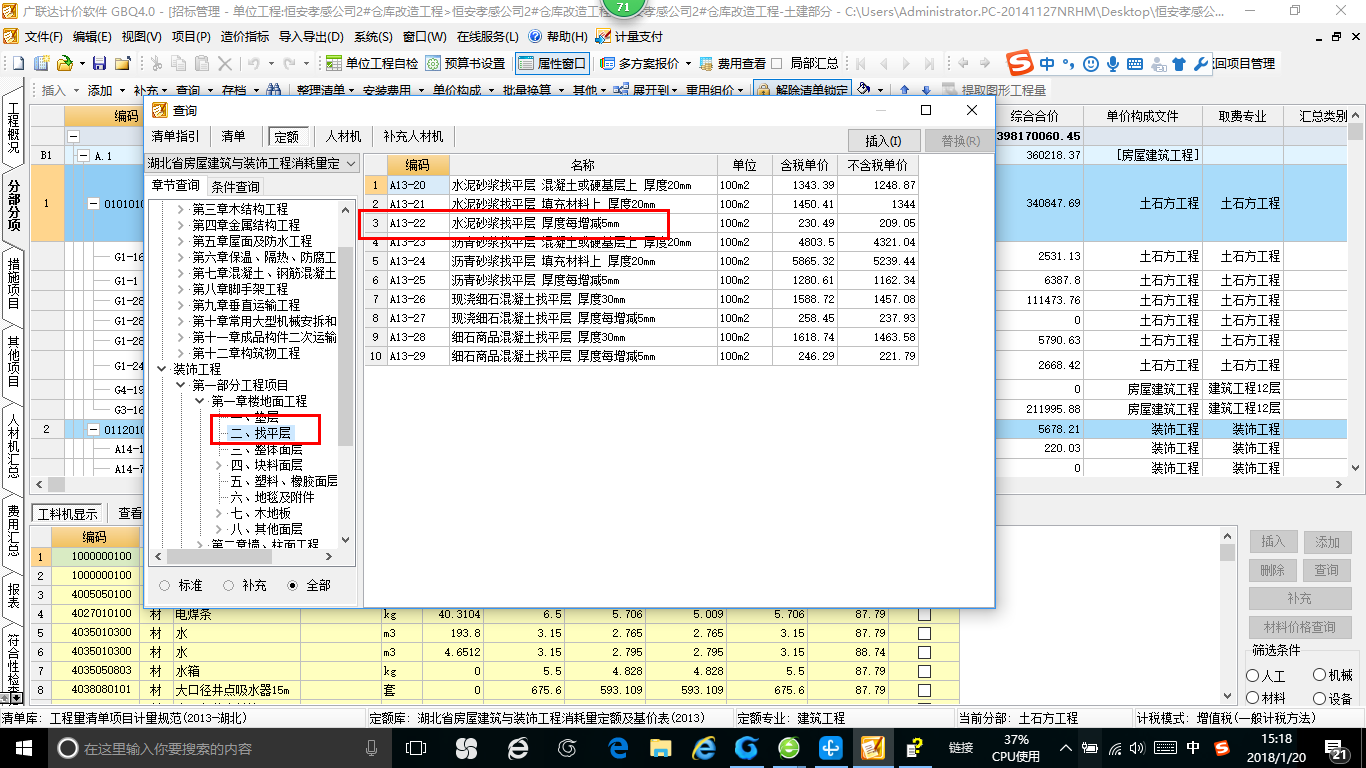
Task: Open Windows Start menu
Action: tap(24, 747)
